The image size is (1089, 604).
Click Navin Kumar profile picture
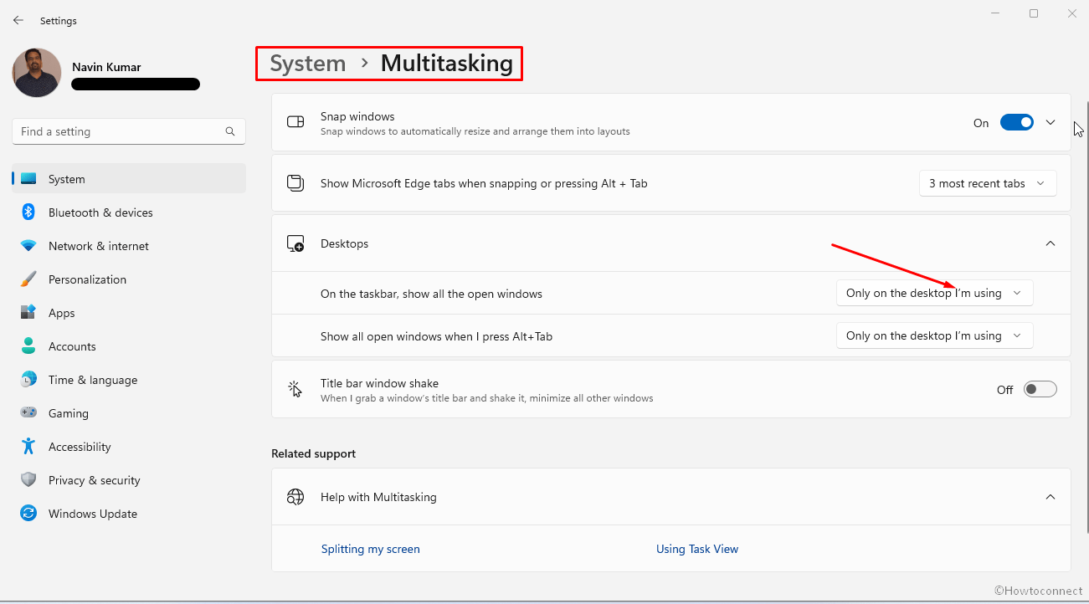(37, 72)
